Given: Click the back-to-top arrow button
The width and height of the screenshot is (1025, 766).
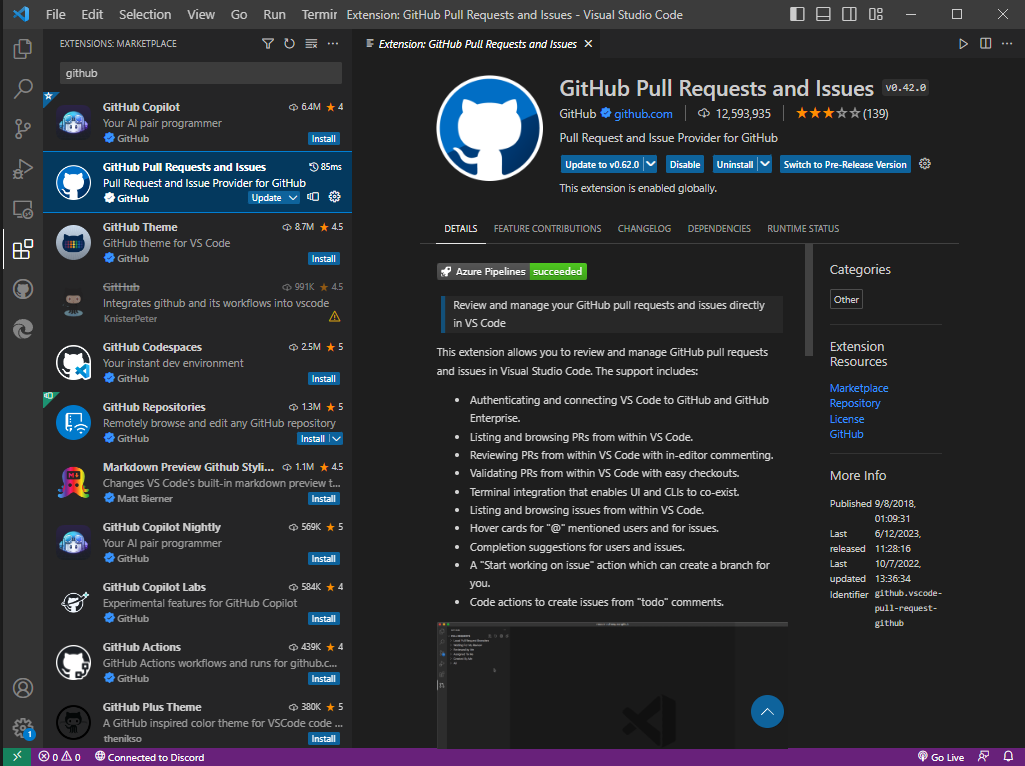Looking at the screenshot, I should pyautogui.click(x=767, y=712).
